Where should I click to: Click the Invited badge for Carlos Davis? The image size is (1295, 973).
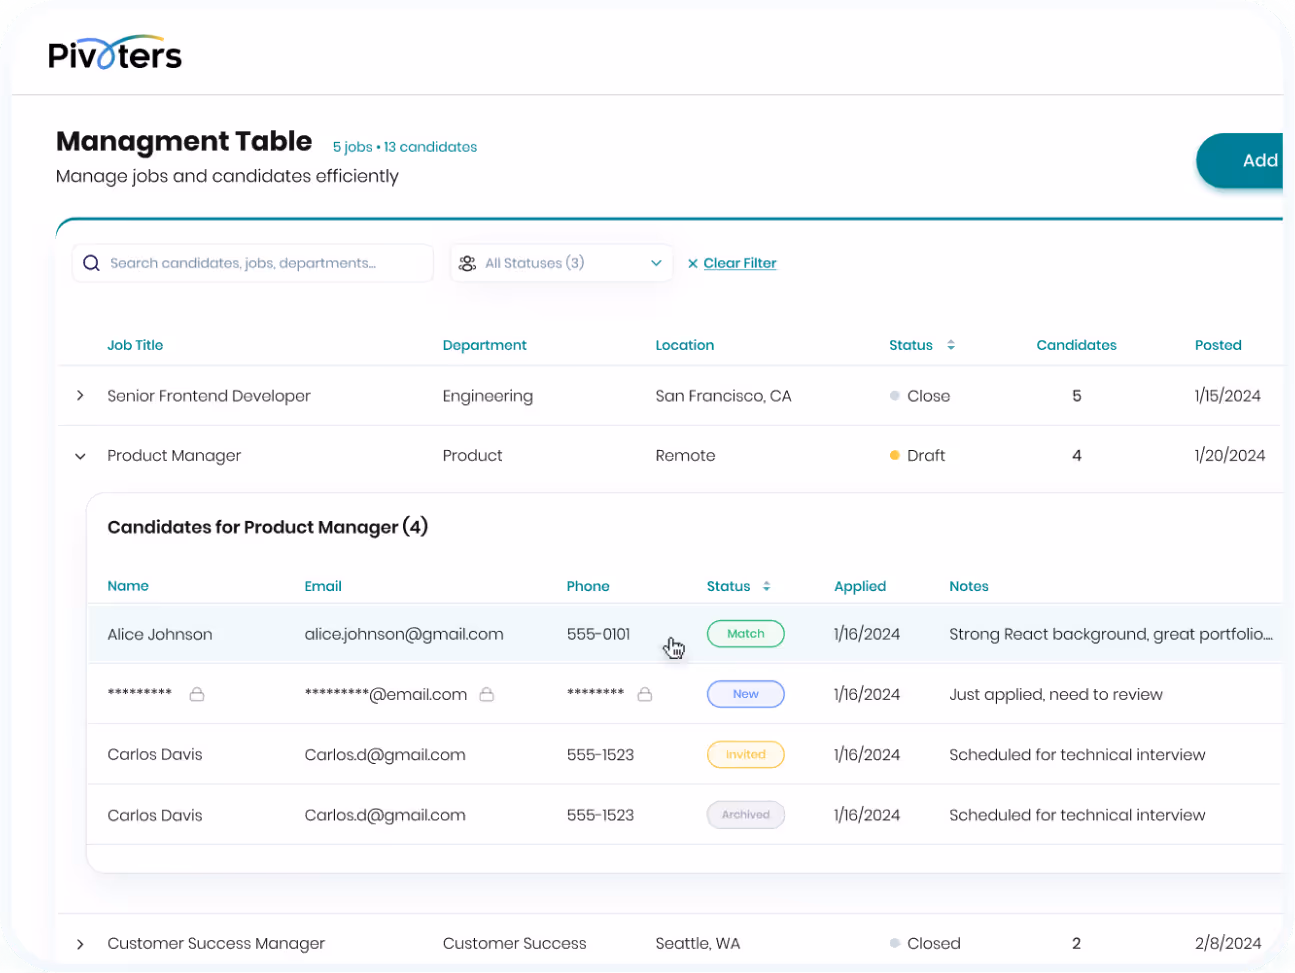[x=745, y=754]
